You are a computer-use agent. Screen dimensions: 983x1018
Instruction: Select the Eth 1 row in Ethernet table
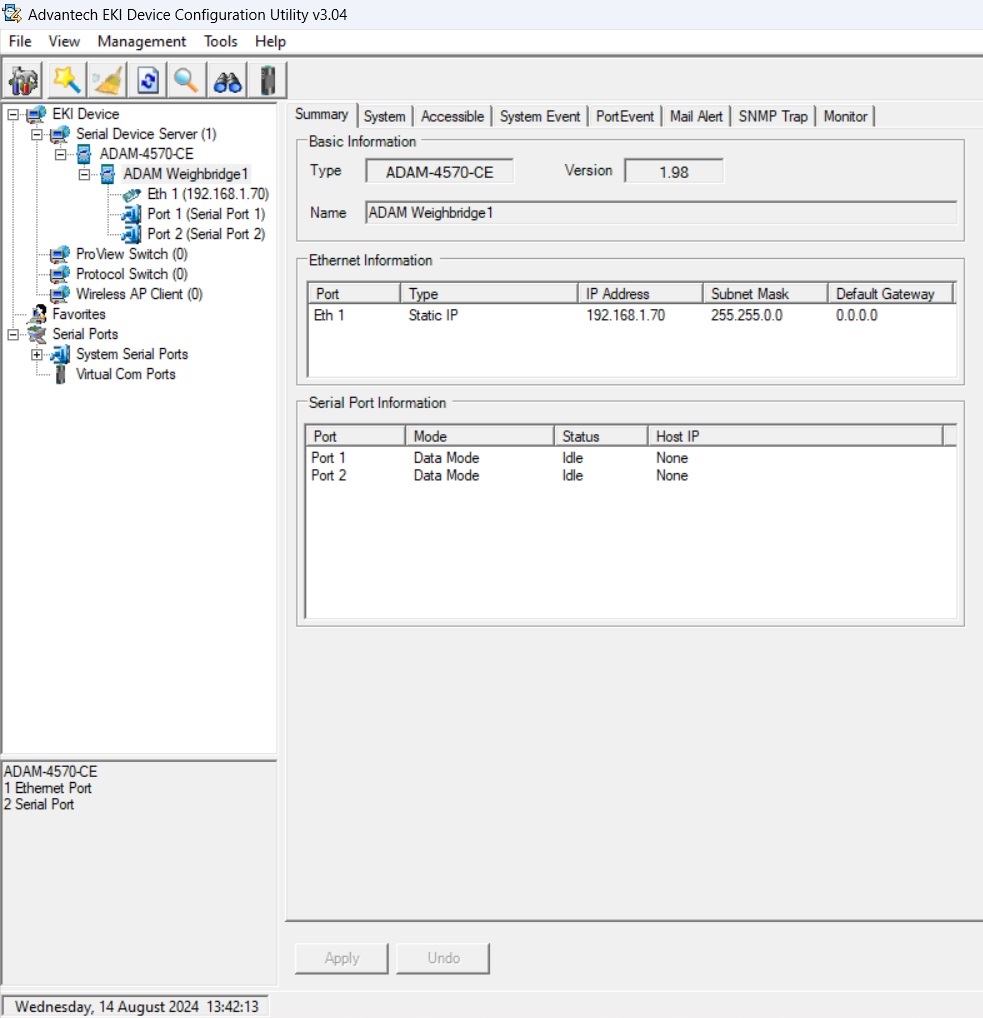point(631,316)
